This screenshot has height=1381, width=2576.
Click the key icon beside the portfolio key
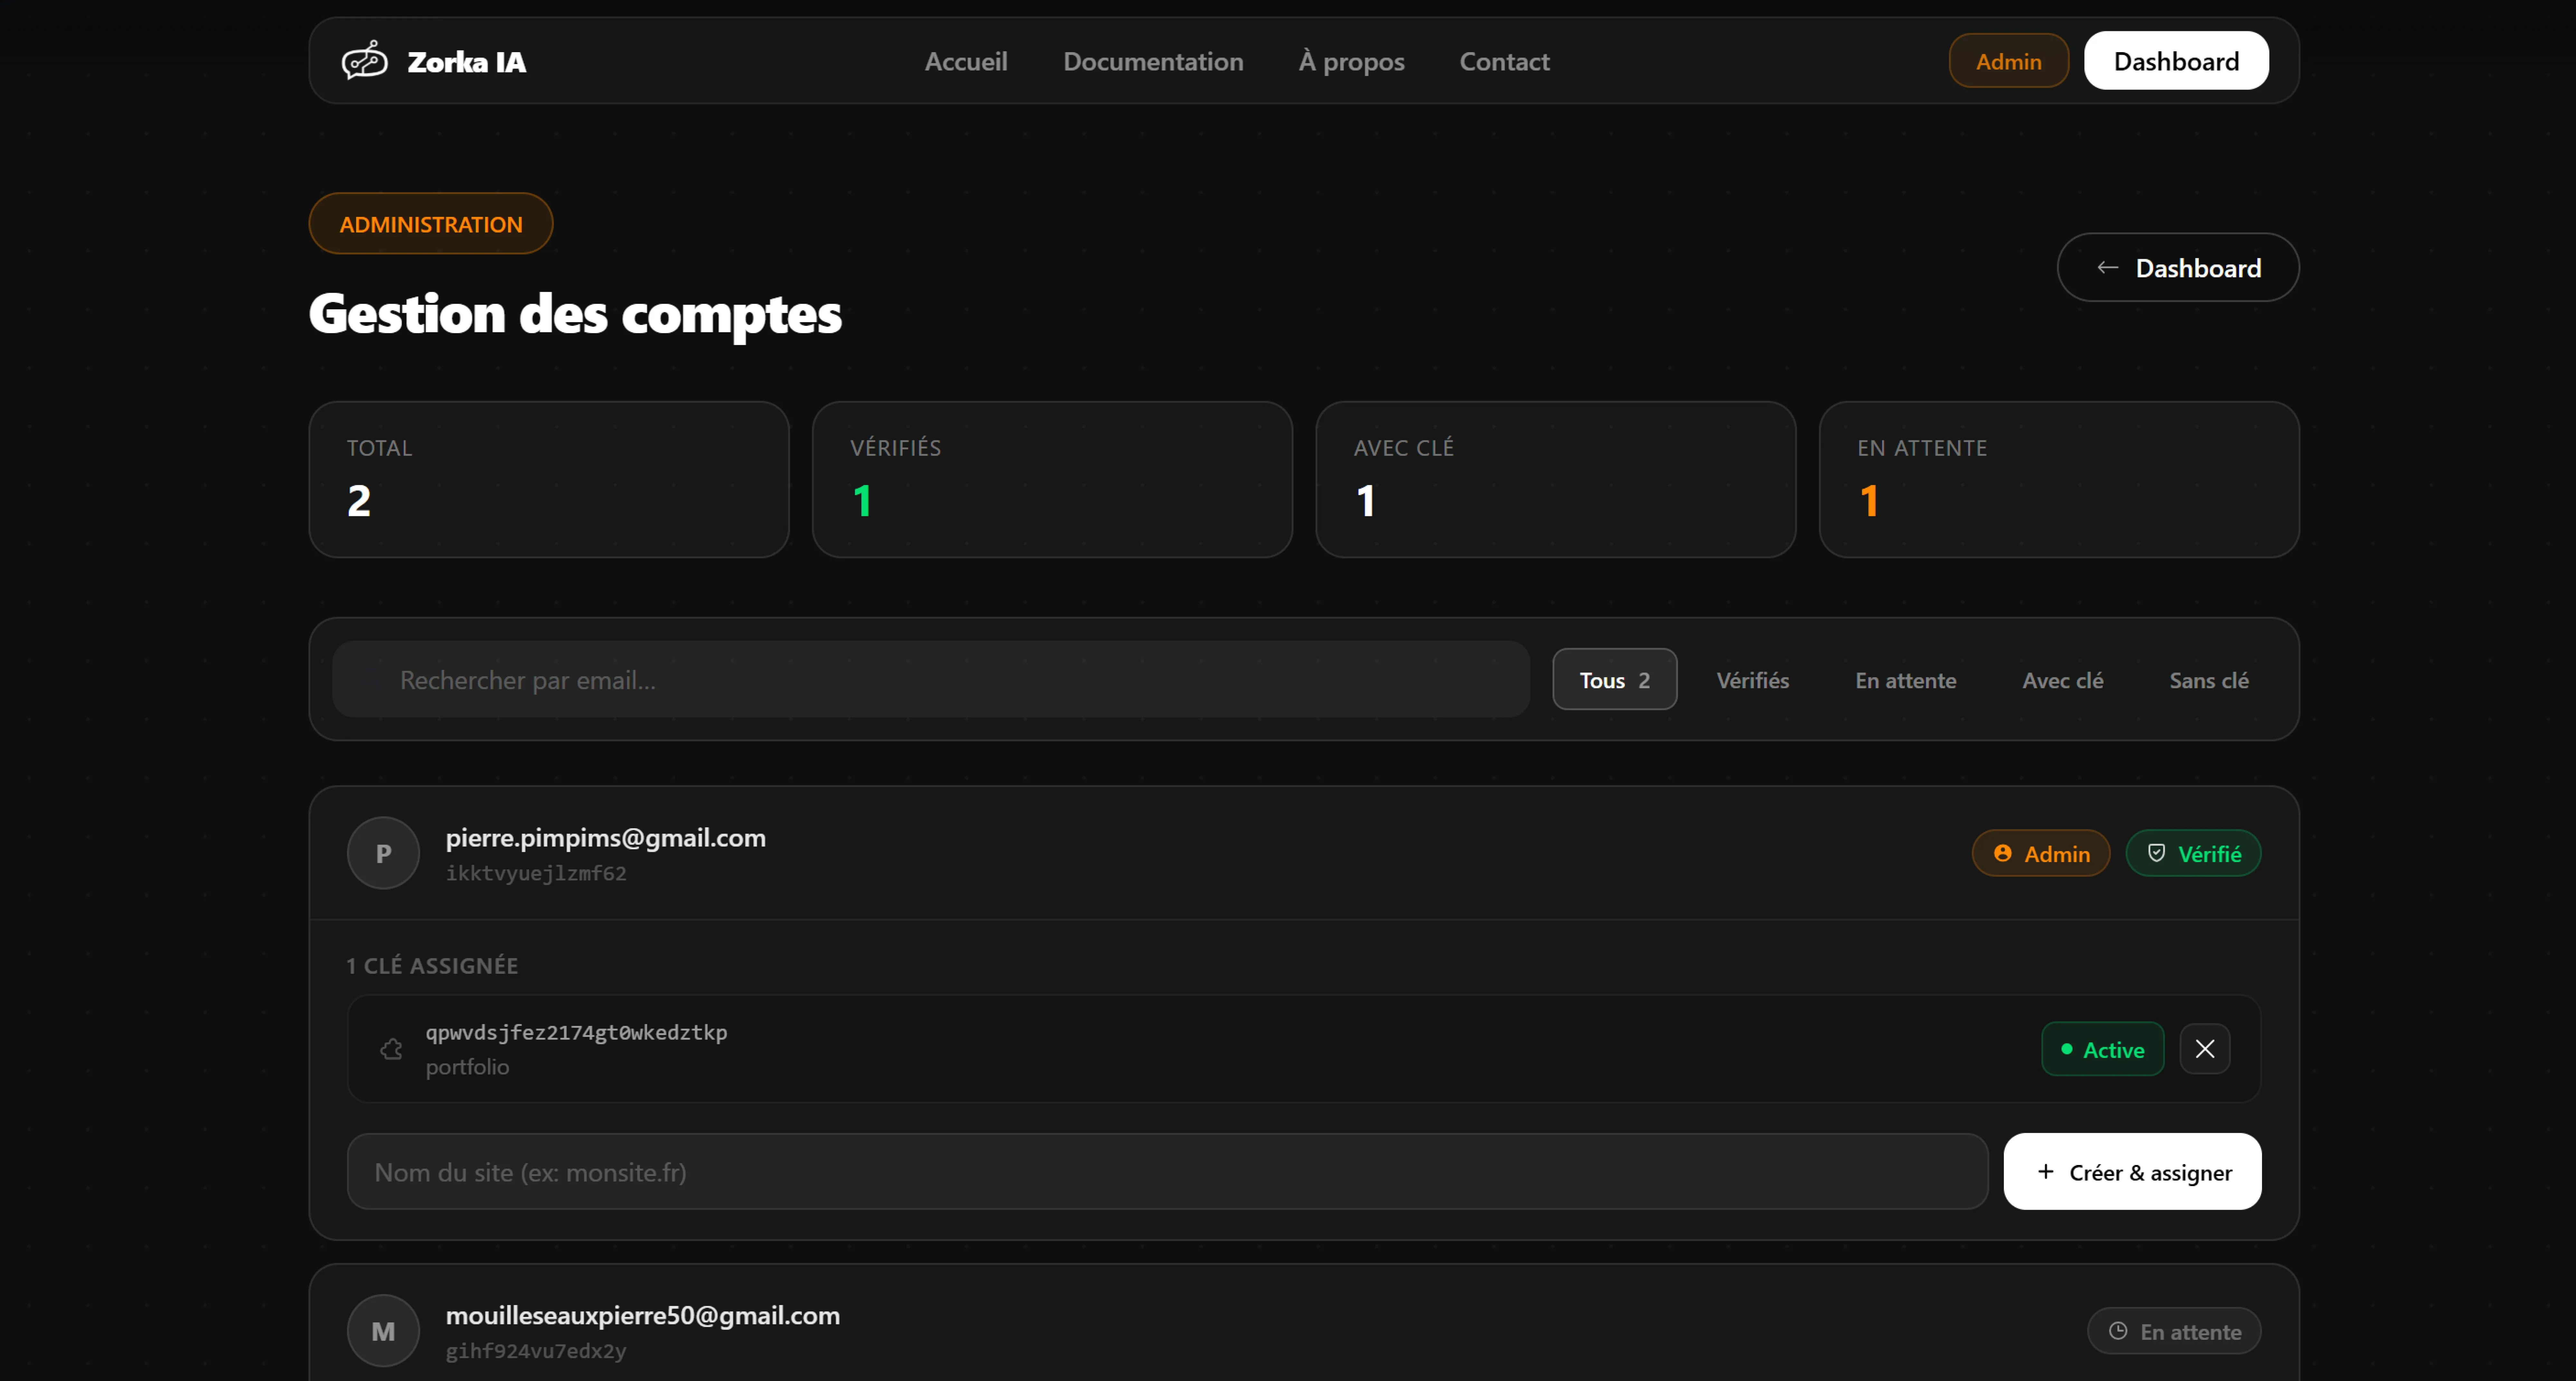[x=391, y=1049]
